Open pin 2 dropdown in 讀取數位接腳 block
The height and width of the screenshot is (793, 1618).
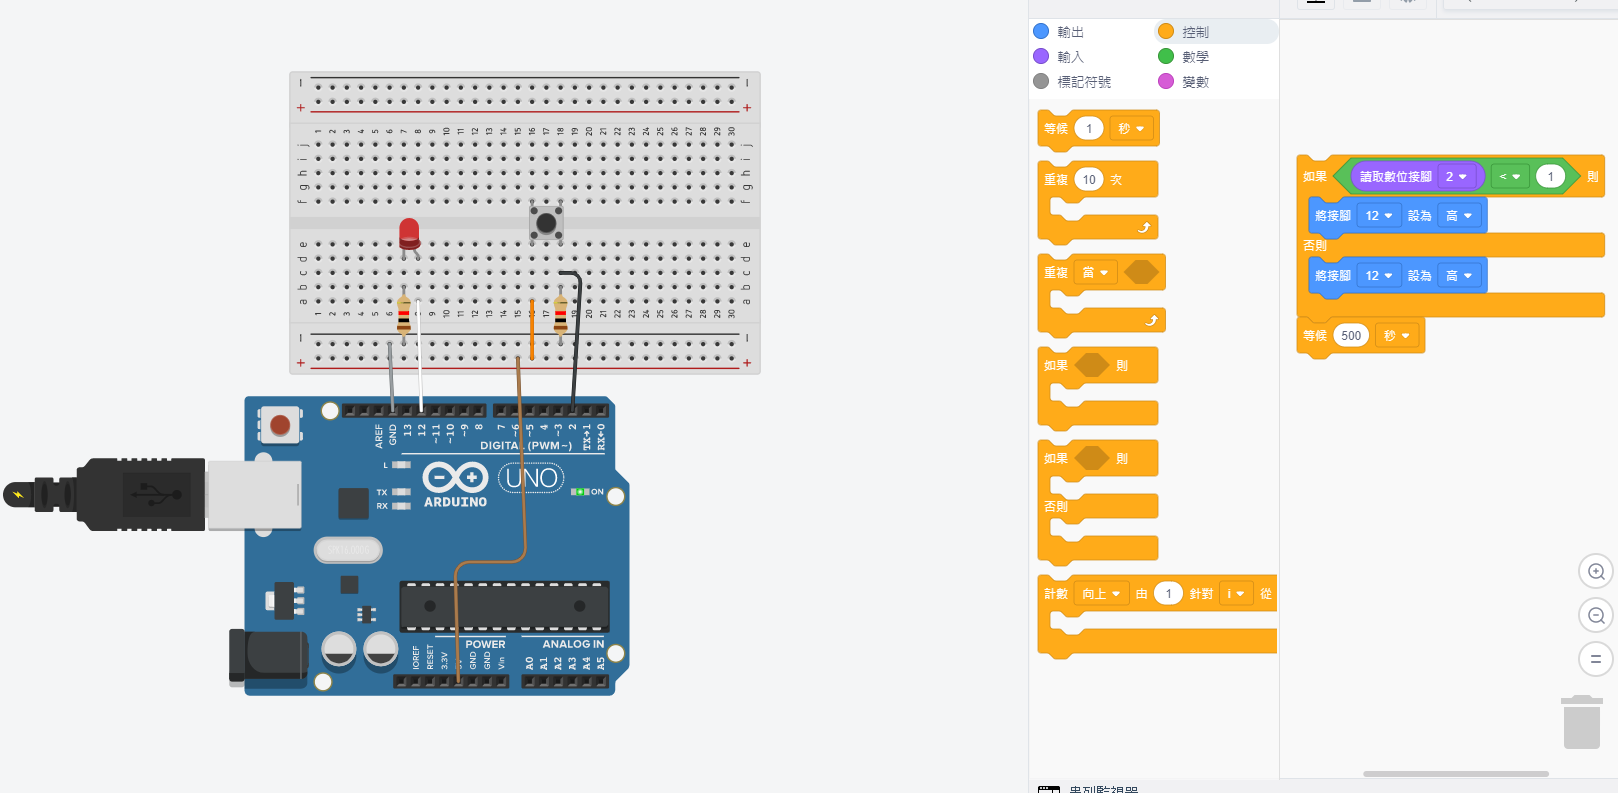tap(1455, 177)
